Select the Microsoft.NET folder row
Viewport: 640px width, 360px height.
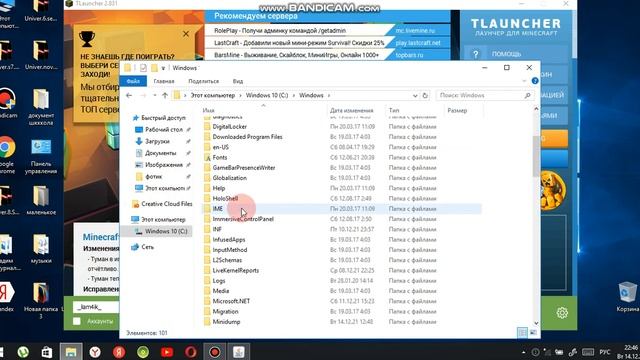342,301
